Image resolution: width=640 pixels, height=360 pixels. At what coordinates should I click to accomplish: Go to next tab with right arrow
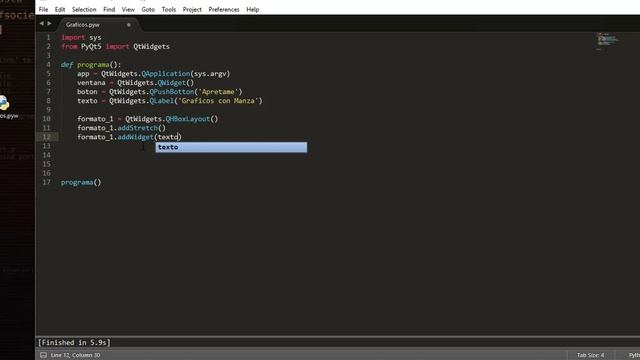(49, 24)
